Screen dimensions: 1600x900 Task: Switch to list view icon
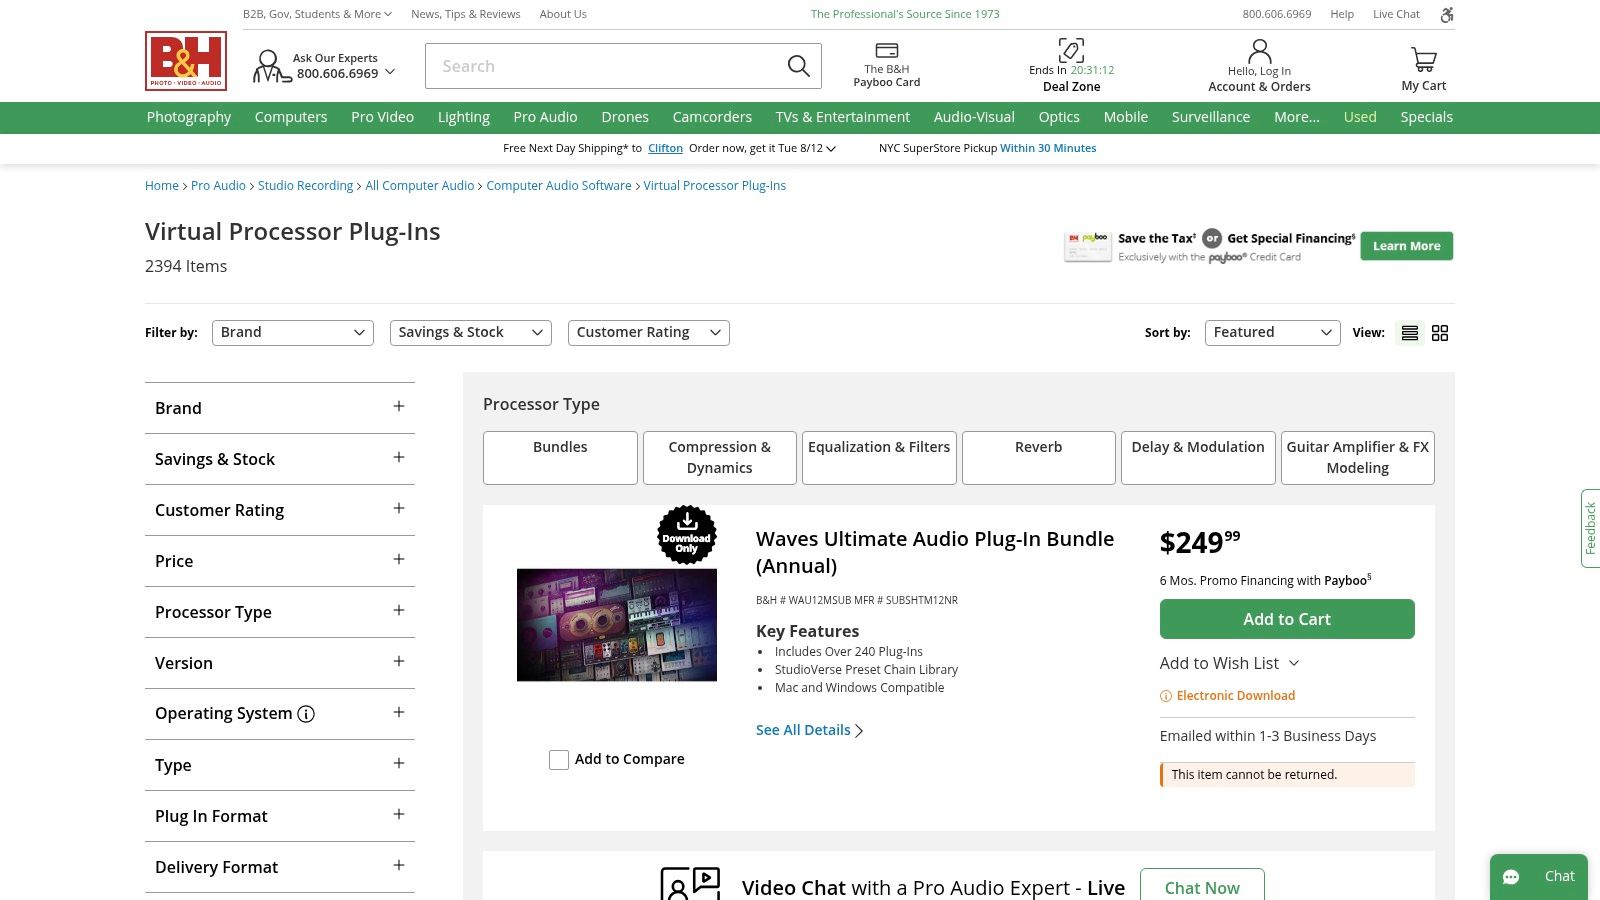point(1410,333)
